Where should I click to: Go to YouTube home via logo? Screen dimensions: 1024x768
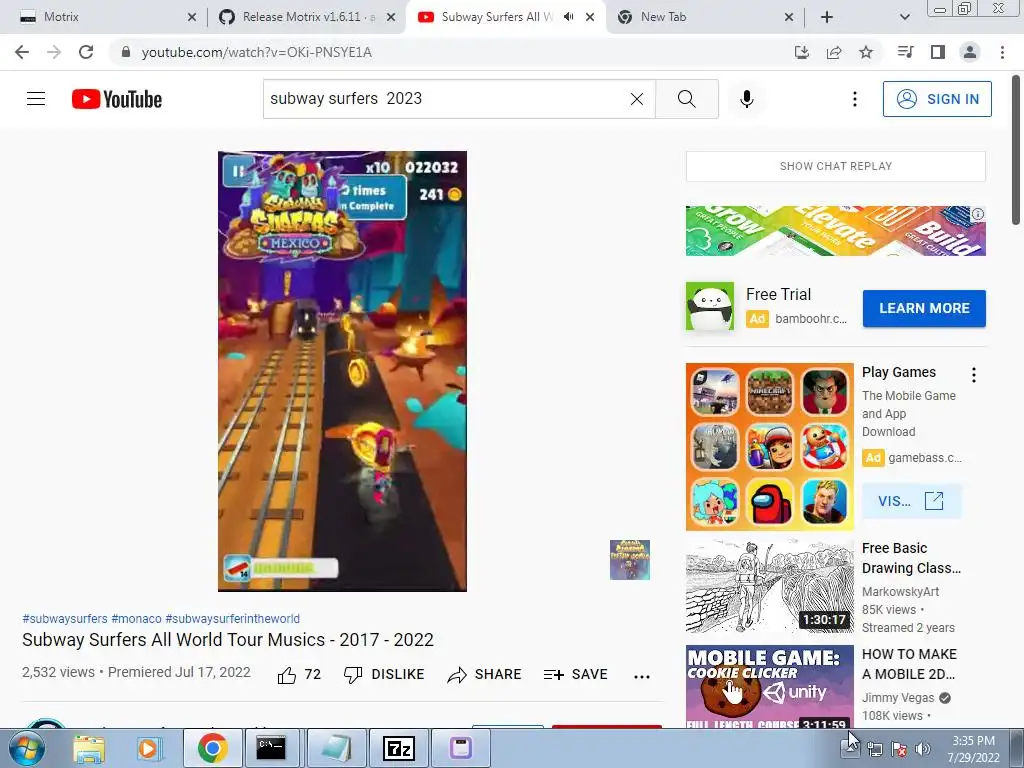117,99
